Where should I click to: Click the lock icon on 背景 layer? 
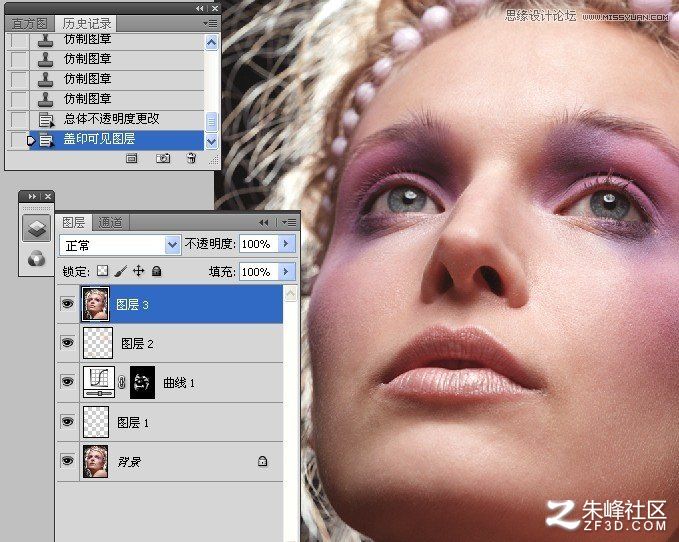click(262, 461)
